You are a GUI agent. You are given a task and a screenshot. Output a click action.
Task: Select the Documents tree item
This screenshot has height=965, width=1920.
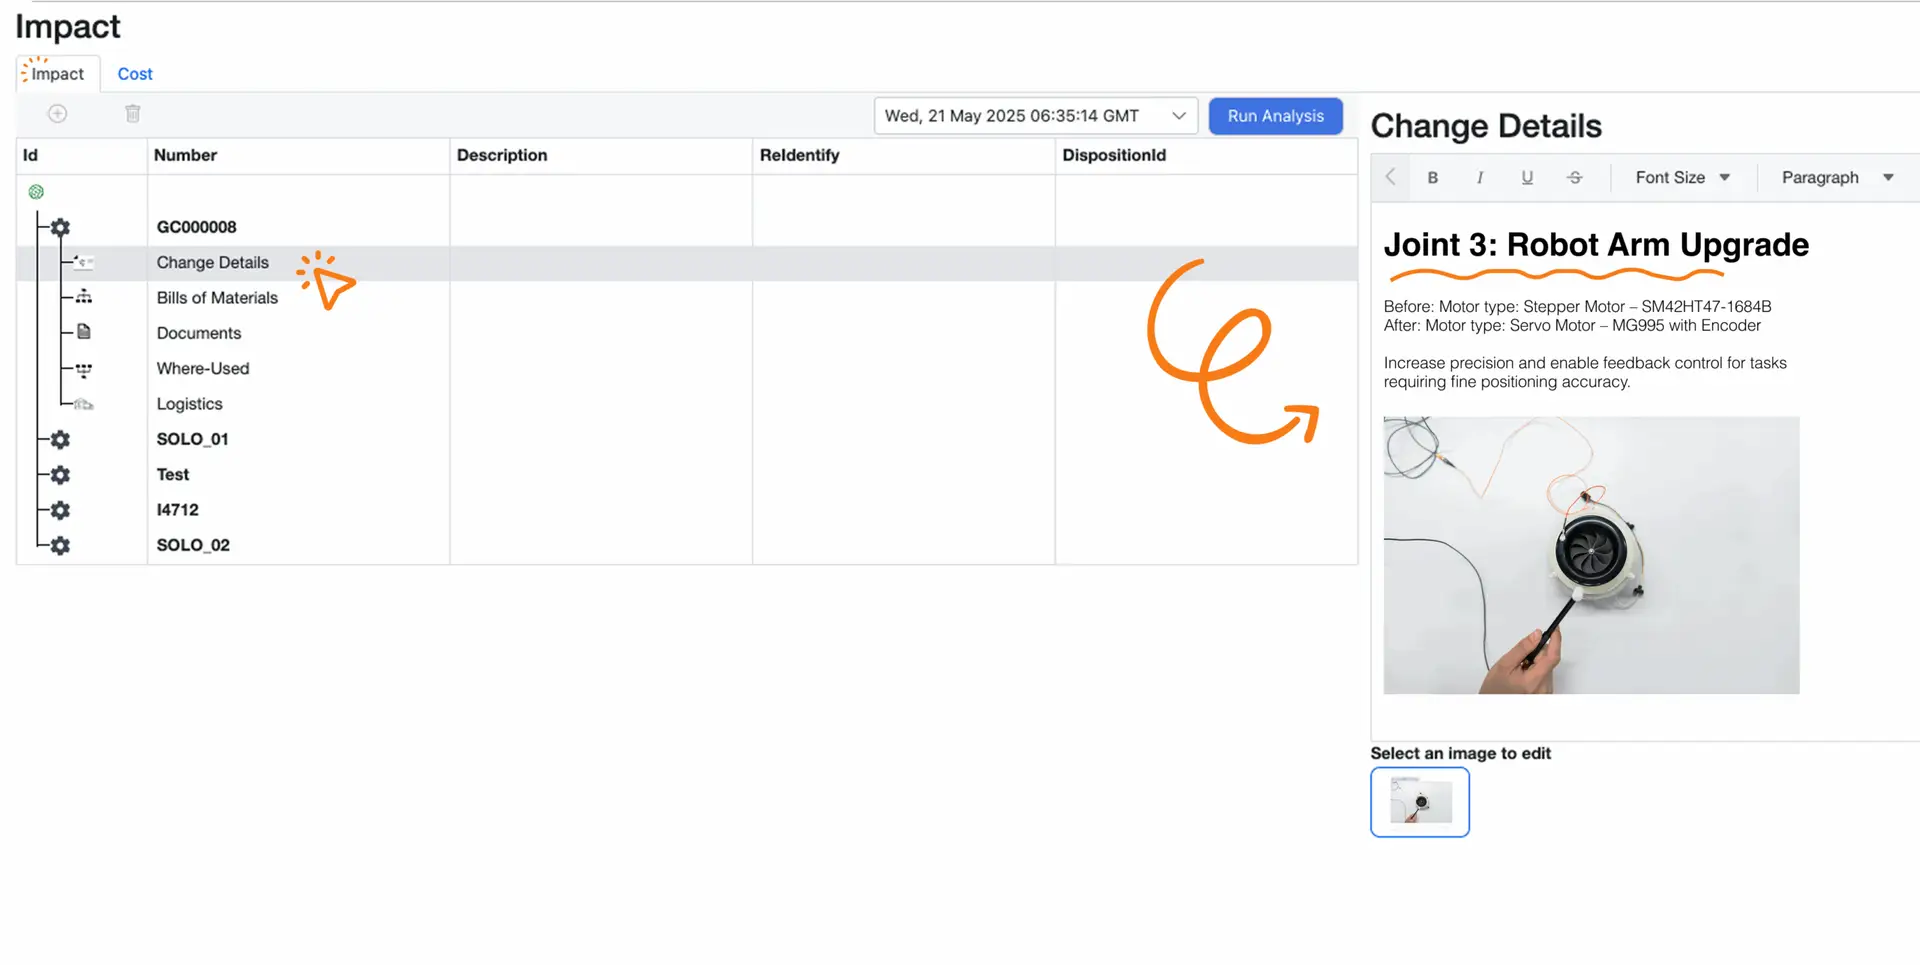pos(199,333)
